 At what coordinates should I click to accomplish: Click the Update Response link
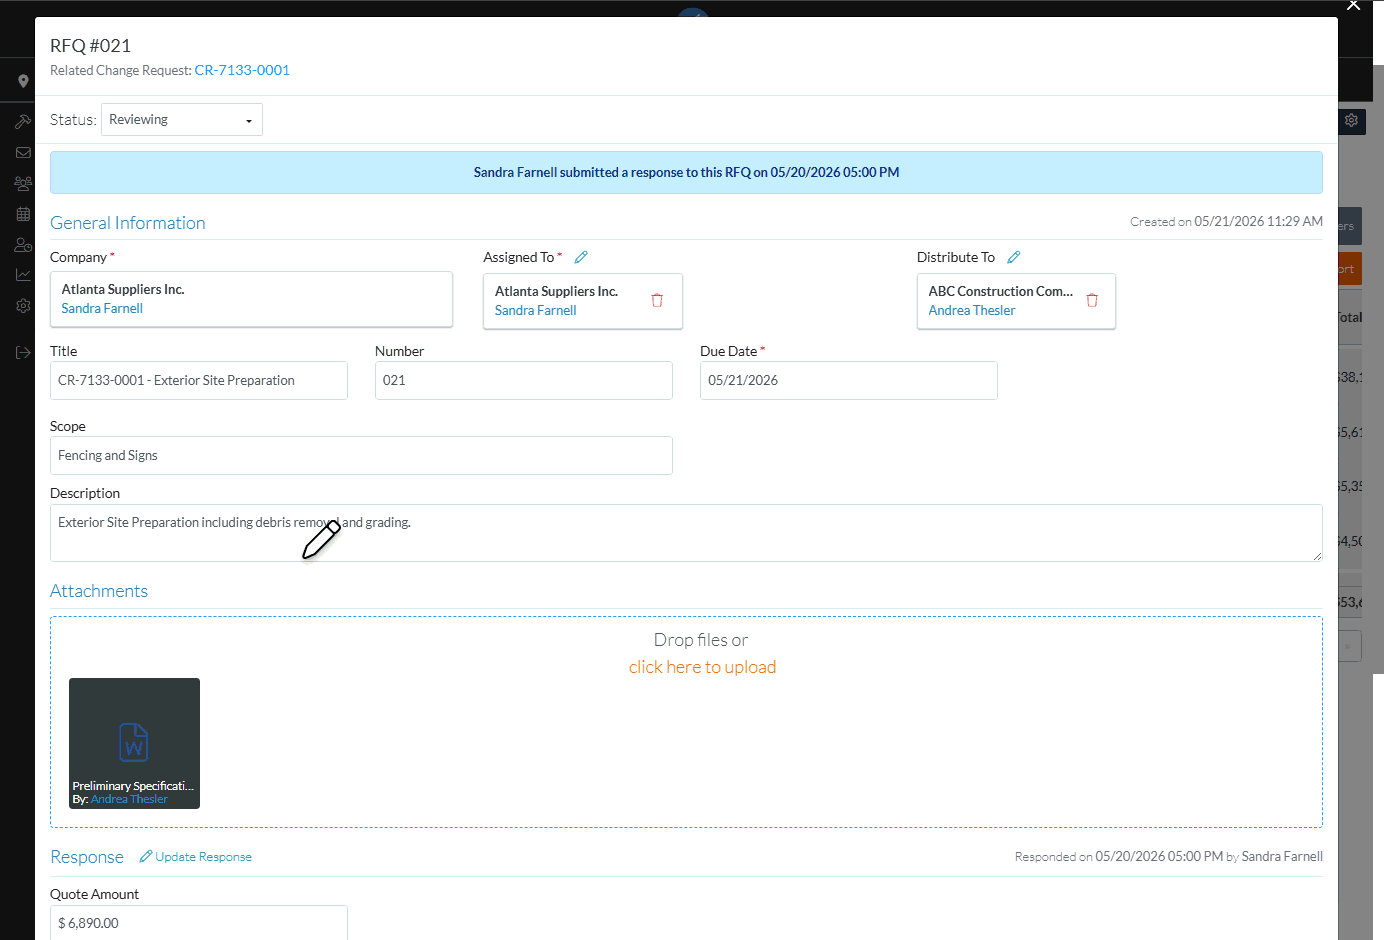[x=196, y=857]
